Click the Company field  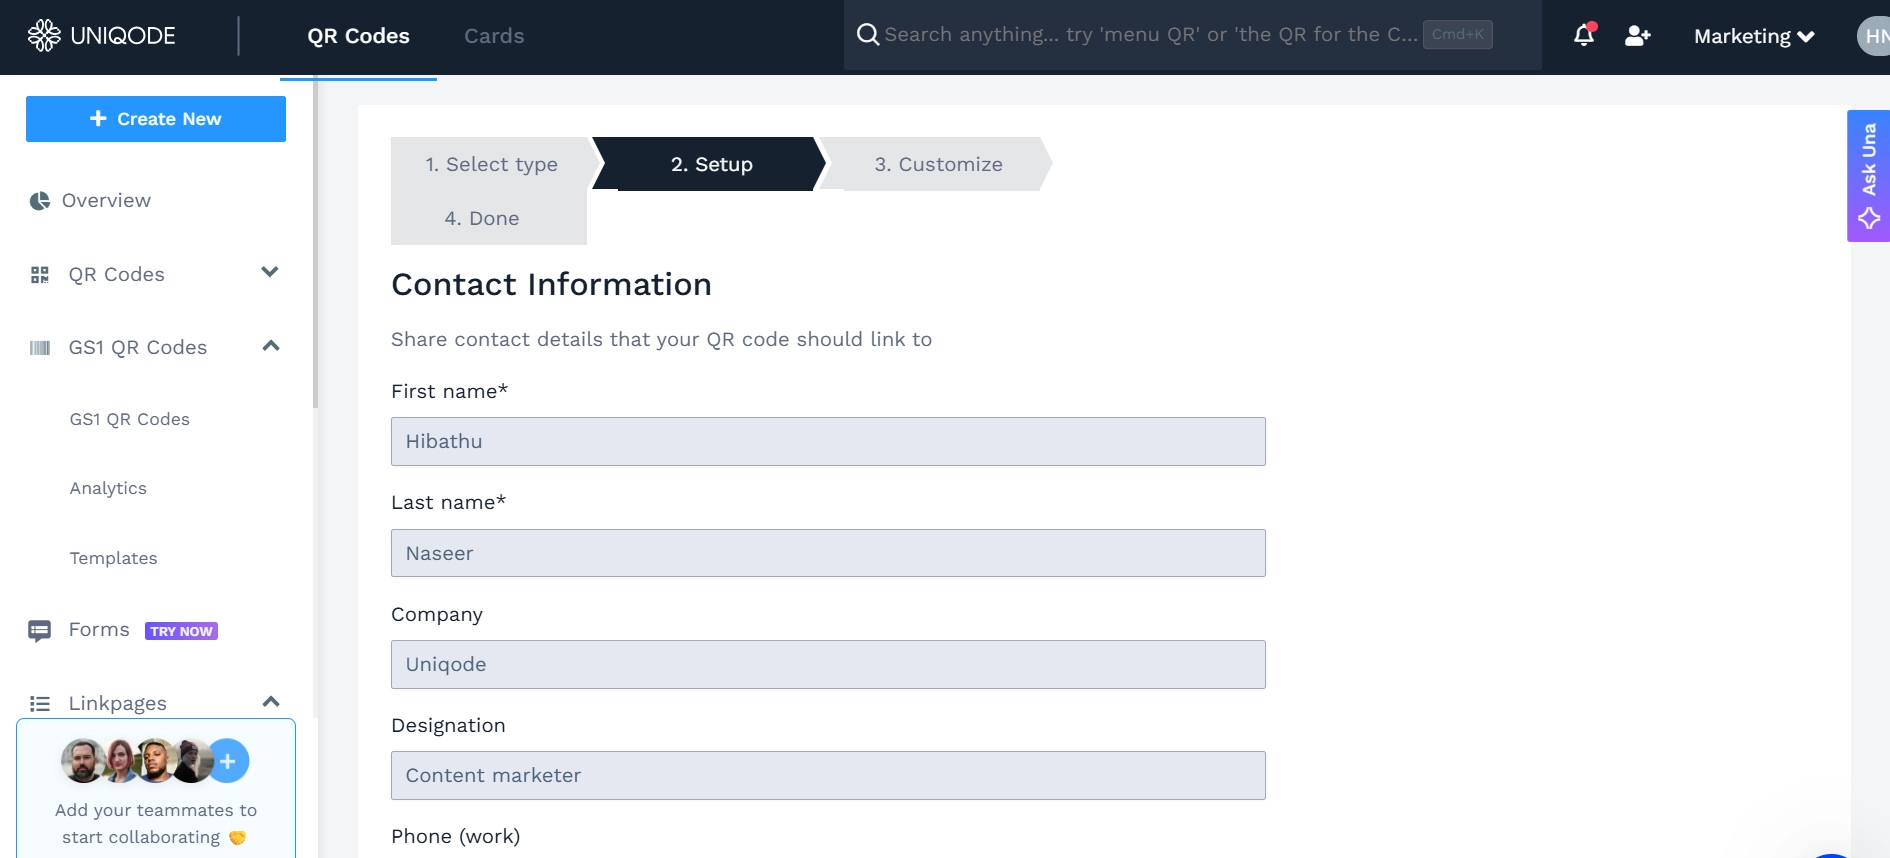[828, 665]
